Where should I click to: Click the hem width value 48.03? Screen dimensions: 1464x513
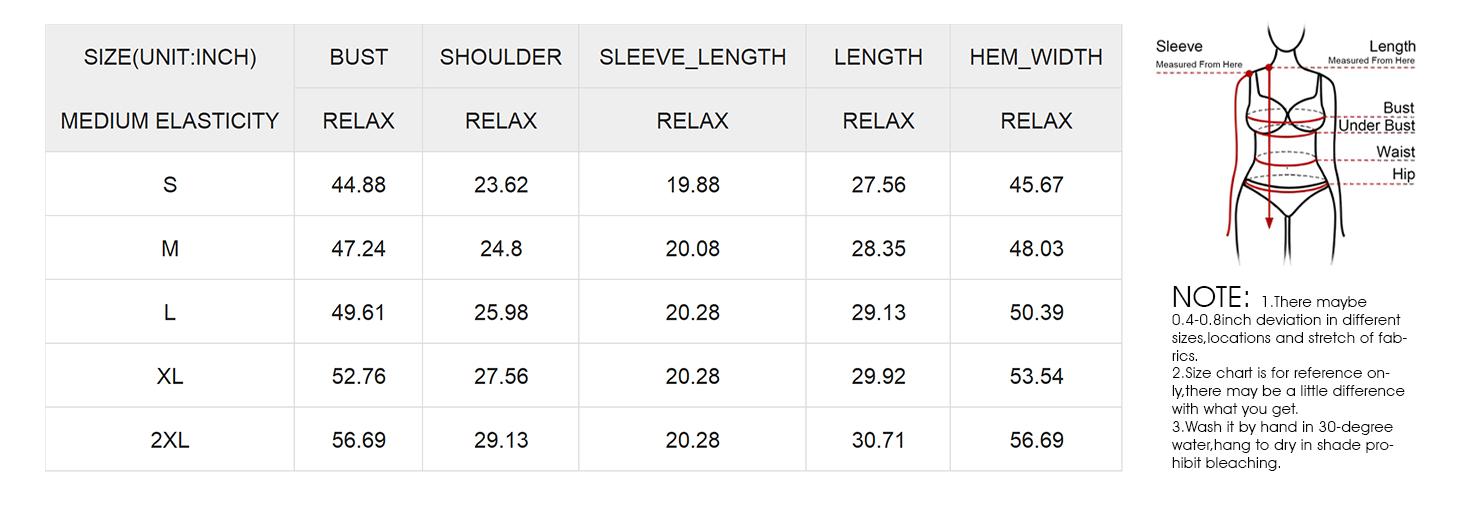[1036, 249]
